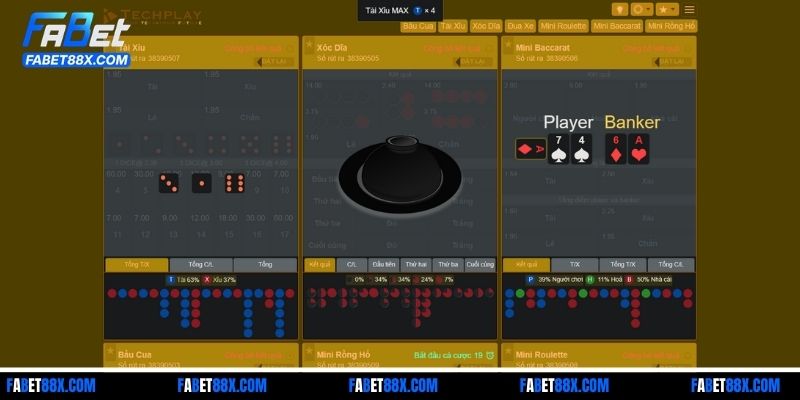Click the Banker ace of hearts card

639,149
